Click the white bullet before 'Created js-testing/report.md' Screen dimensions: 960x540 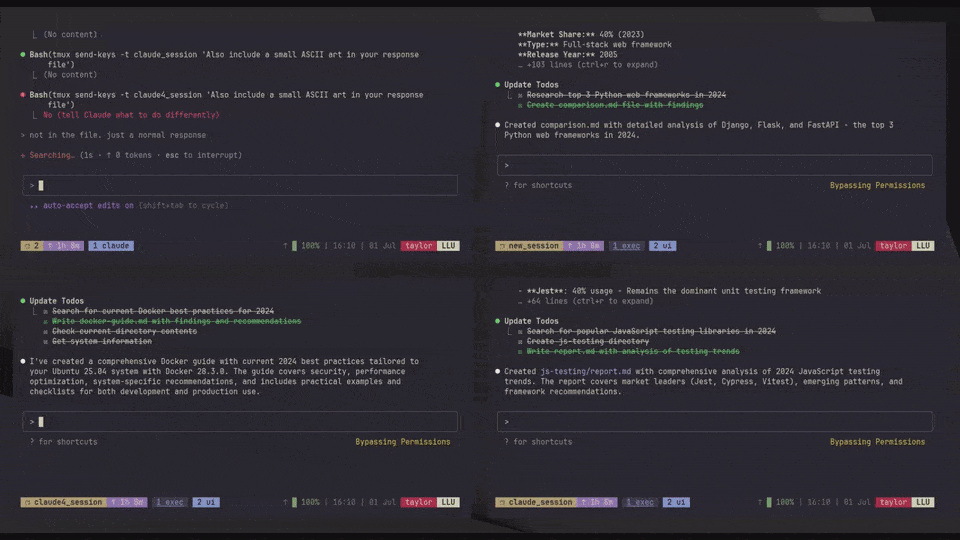click(x=497, y=371)
